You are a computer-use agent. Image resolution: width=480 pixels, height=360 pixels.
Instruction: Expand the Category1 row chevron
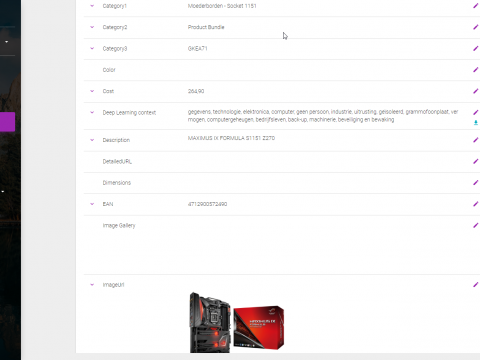(x=92, y=6)
